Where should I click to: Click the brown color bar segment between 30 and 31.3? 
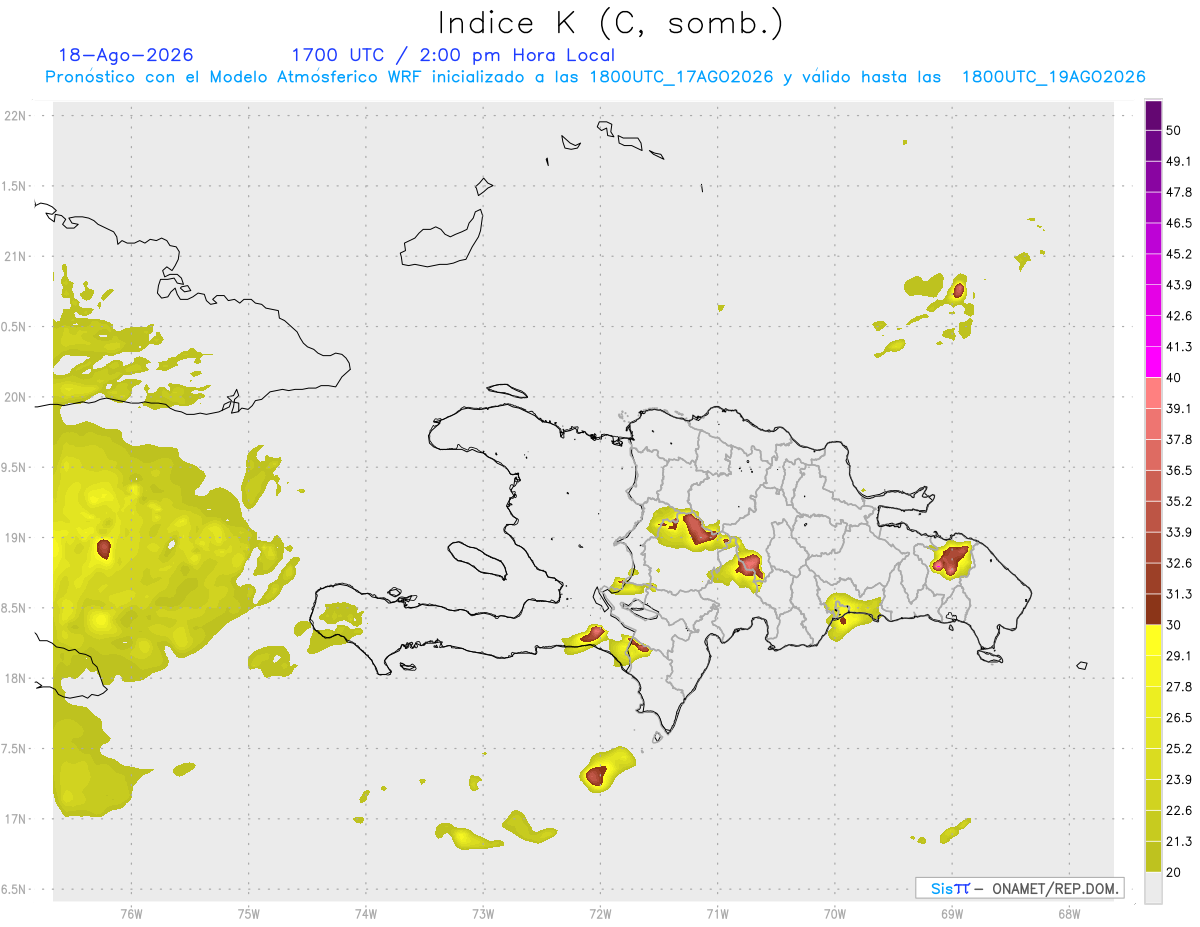pos(1154,610)
